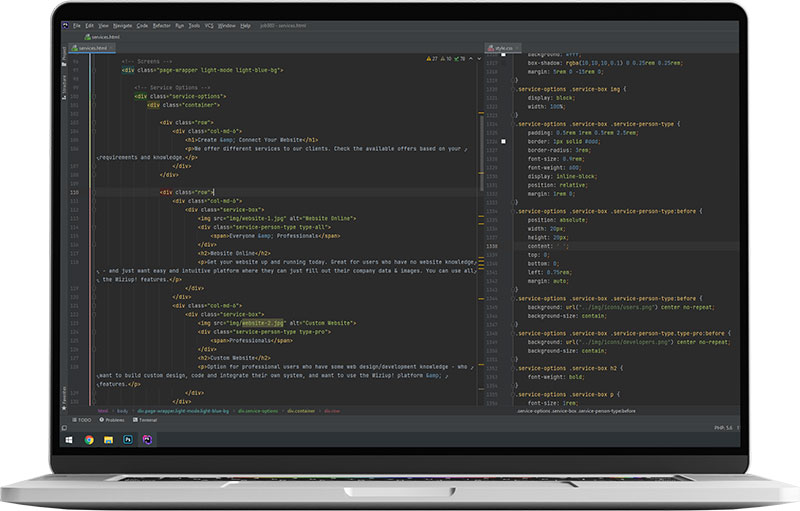Viewport: 800px width, 511px height.
Task: Open the Refactor menu
Action: pos(161,24)
